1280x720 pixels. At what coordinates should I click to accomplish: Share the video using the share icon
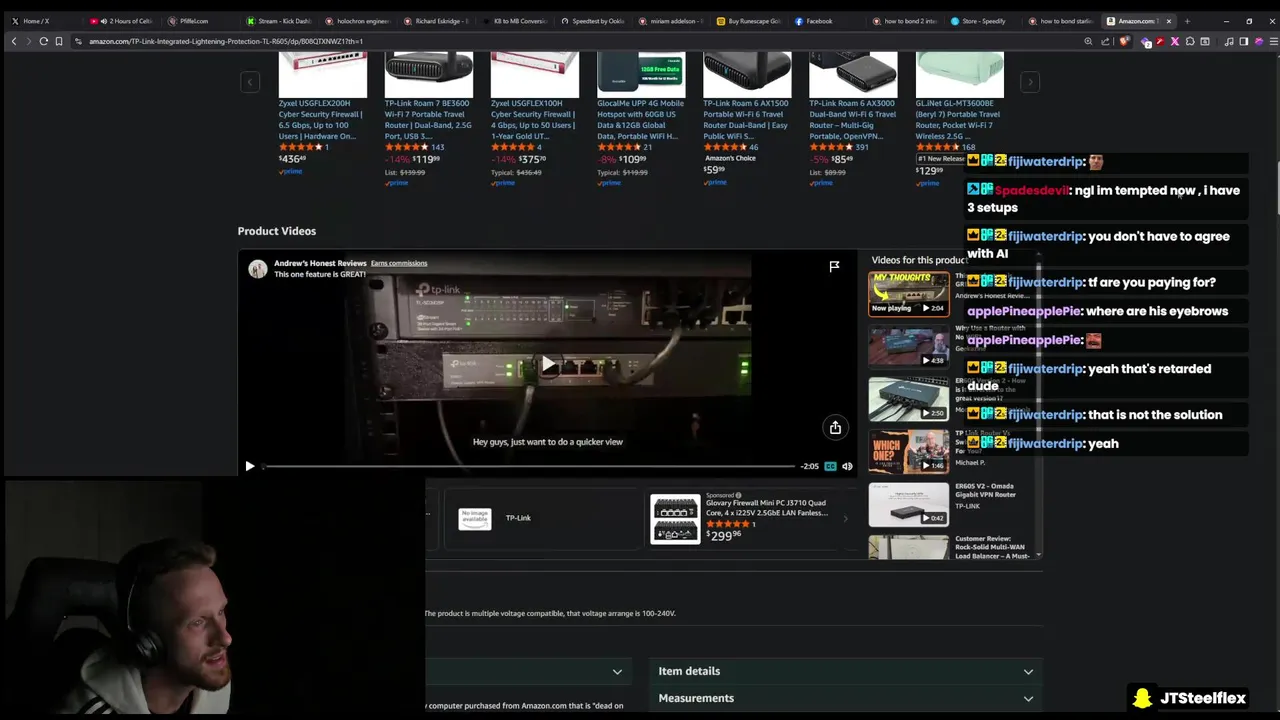coord(835,428)
